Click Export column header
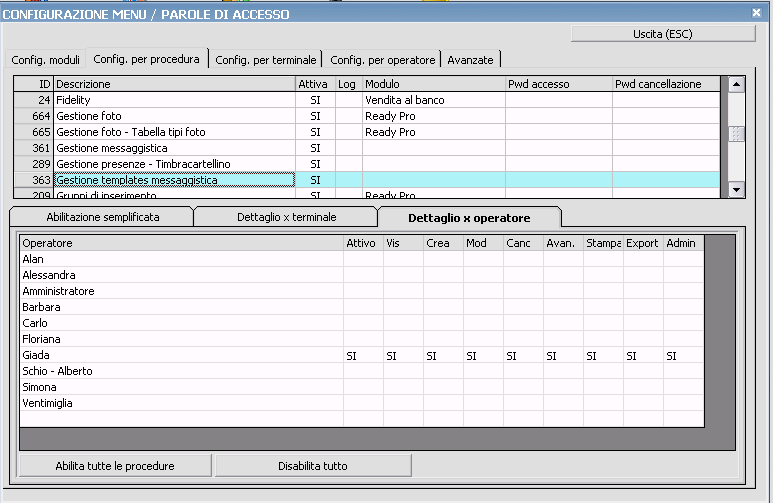 (643, 243)
